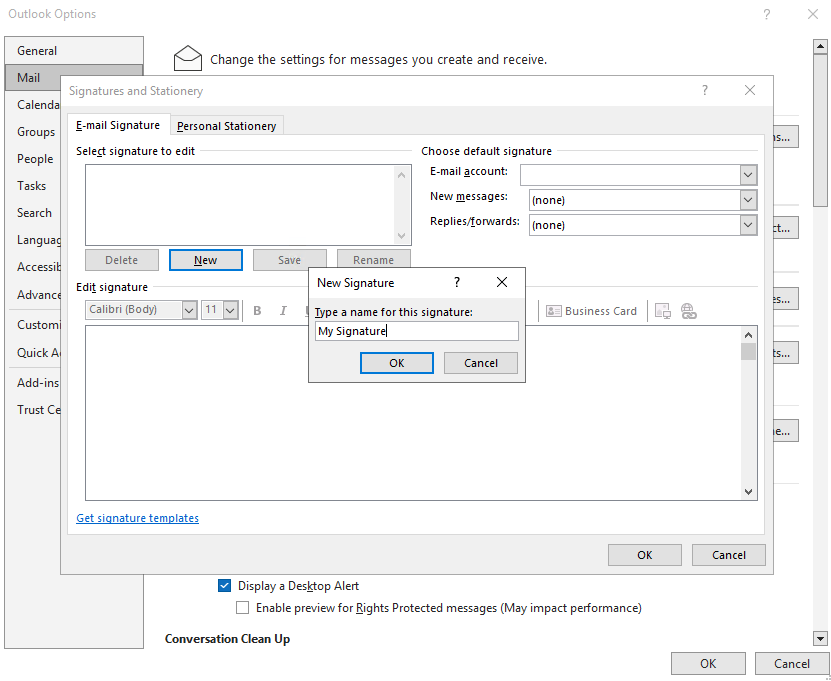Open the E-mail account dropdown
The image size is (831, 681).
(x=748, y=174)
